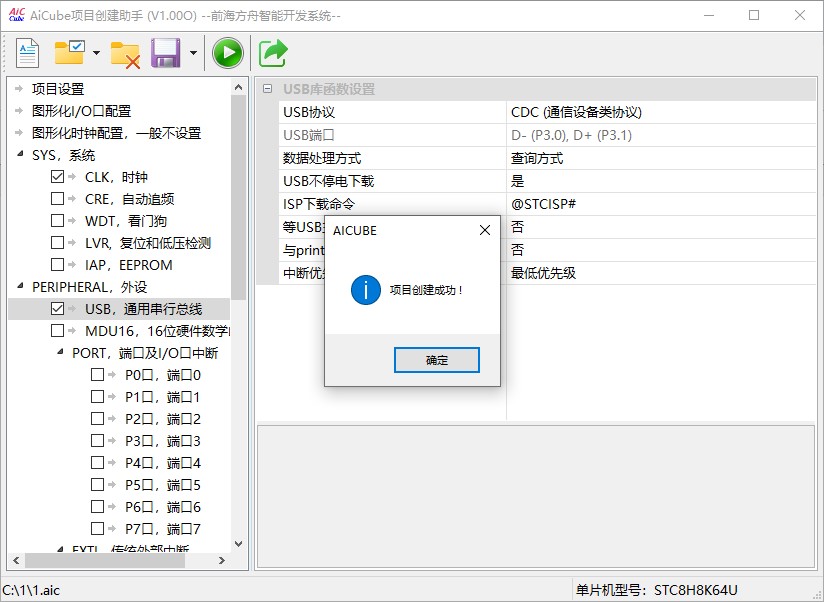
Task: Click the green play generate button
Action: (228, 53)
